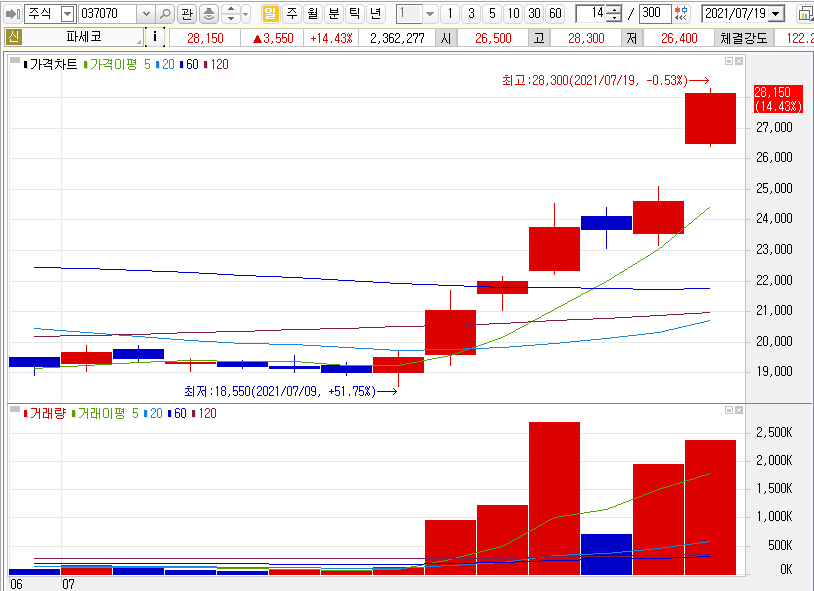
Task: Click the stock code field 037070
Action: point(108,14)
